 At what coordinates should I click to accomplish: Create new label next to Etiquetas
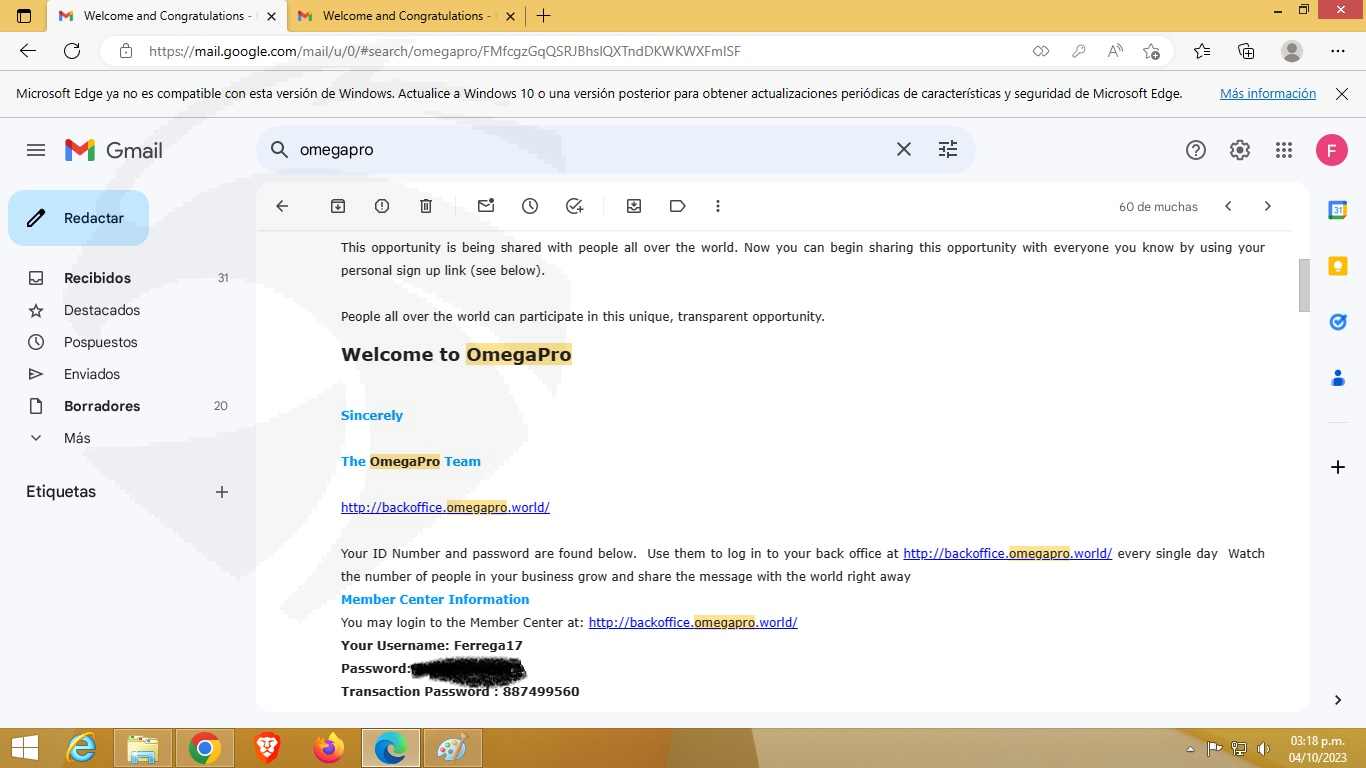pyautogui.click(x=222, y=492)
